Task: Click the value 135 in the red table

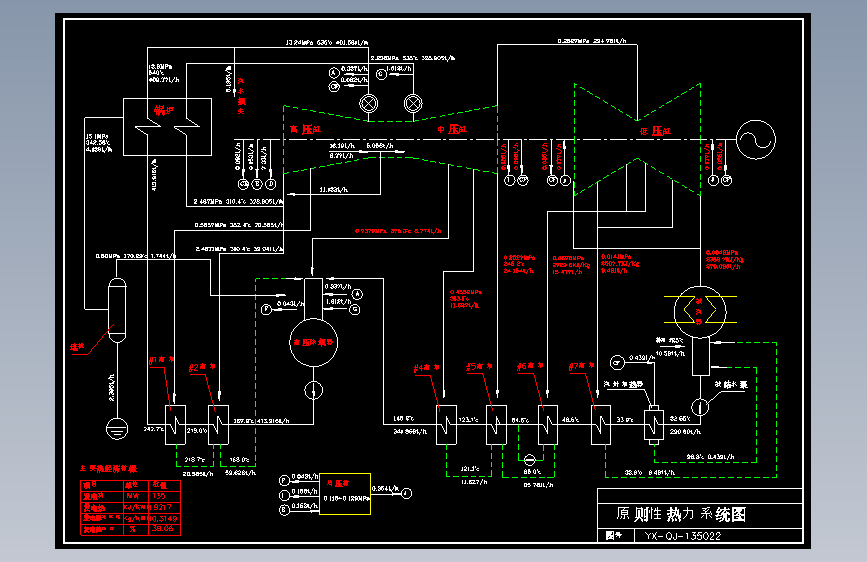Action: 159,496
